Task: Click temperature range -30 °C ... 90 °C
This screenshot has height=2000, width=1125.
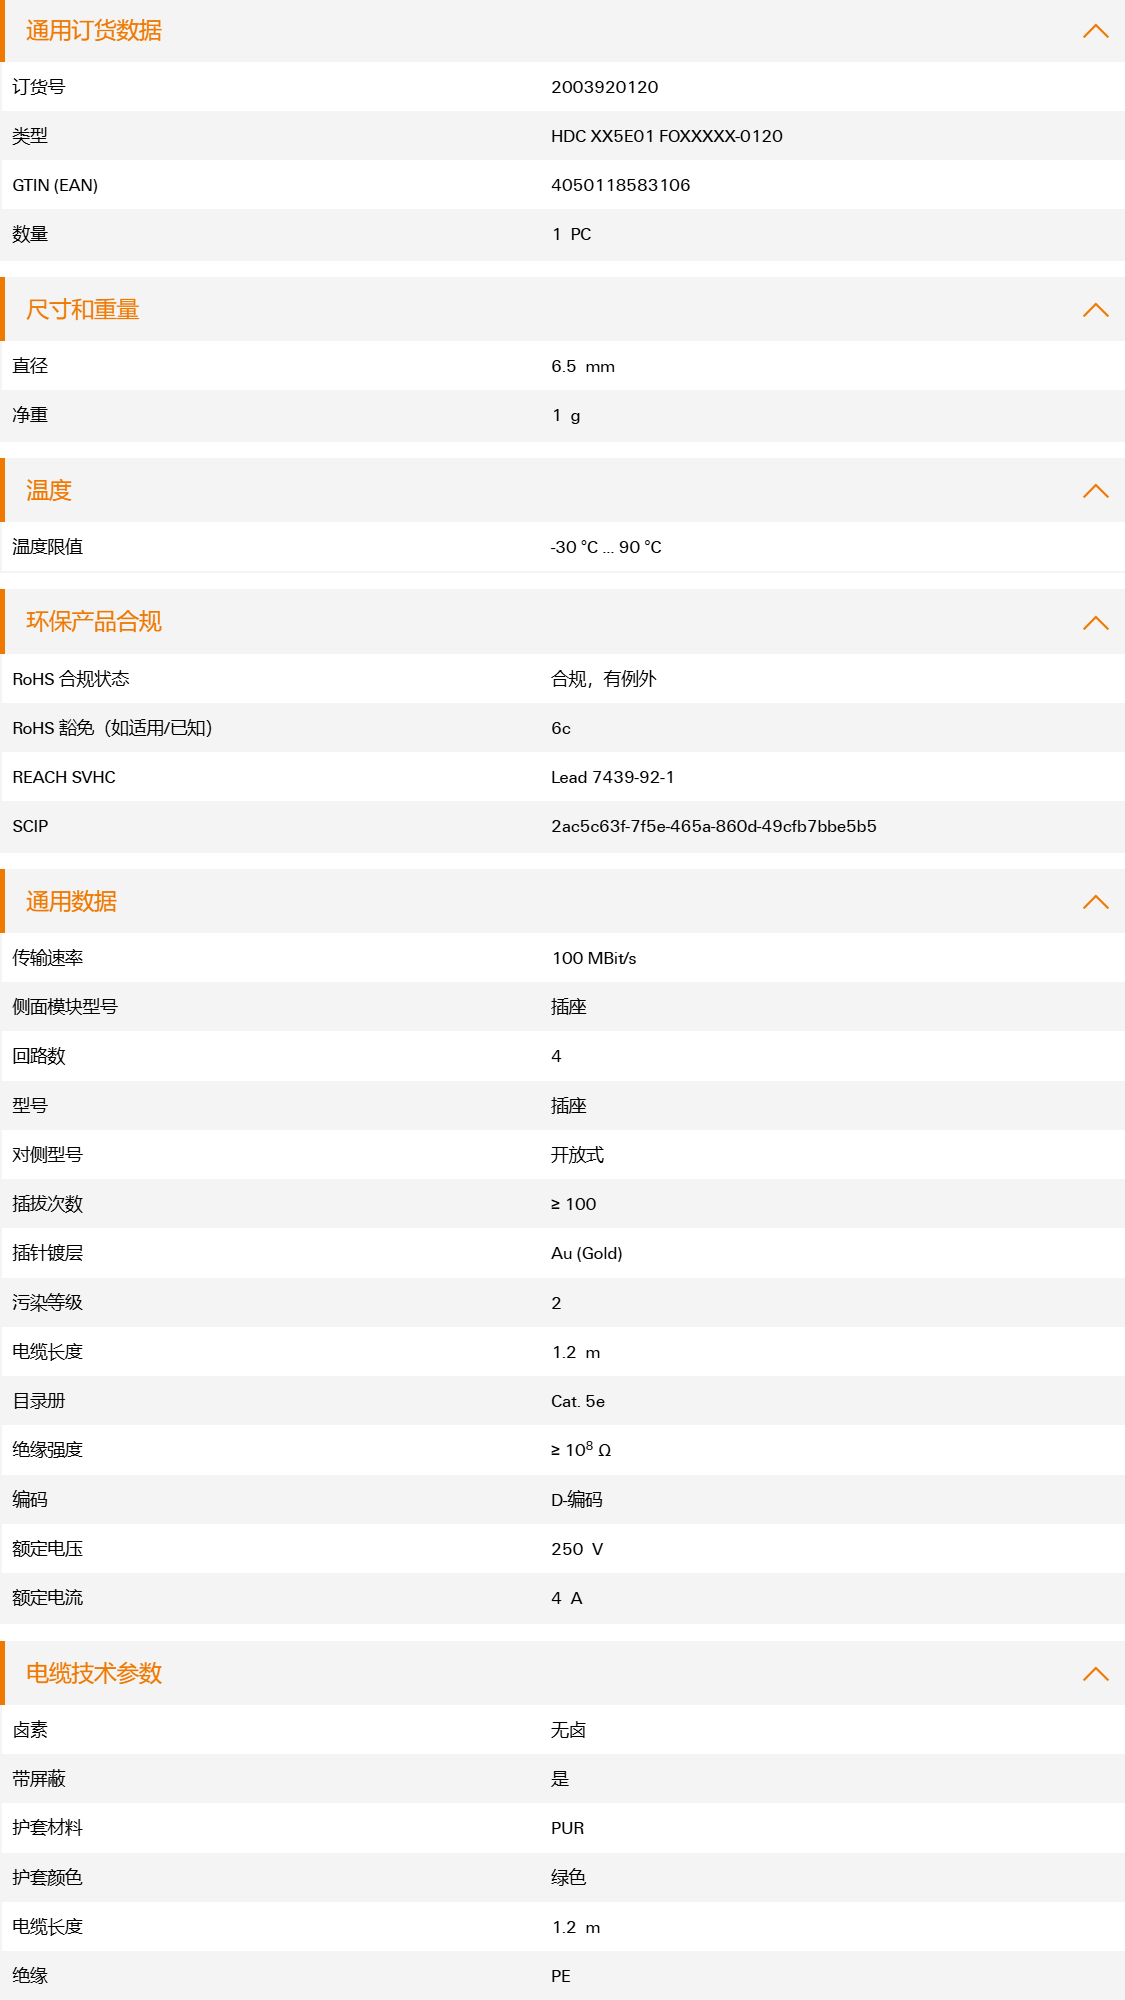Action: pos(606,547)
